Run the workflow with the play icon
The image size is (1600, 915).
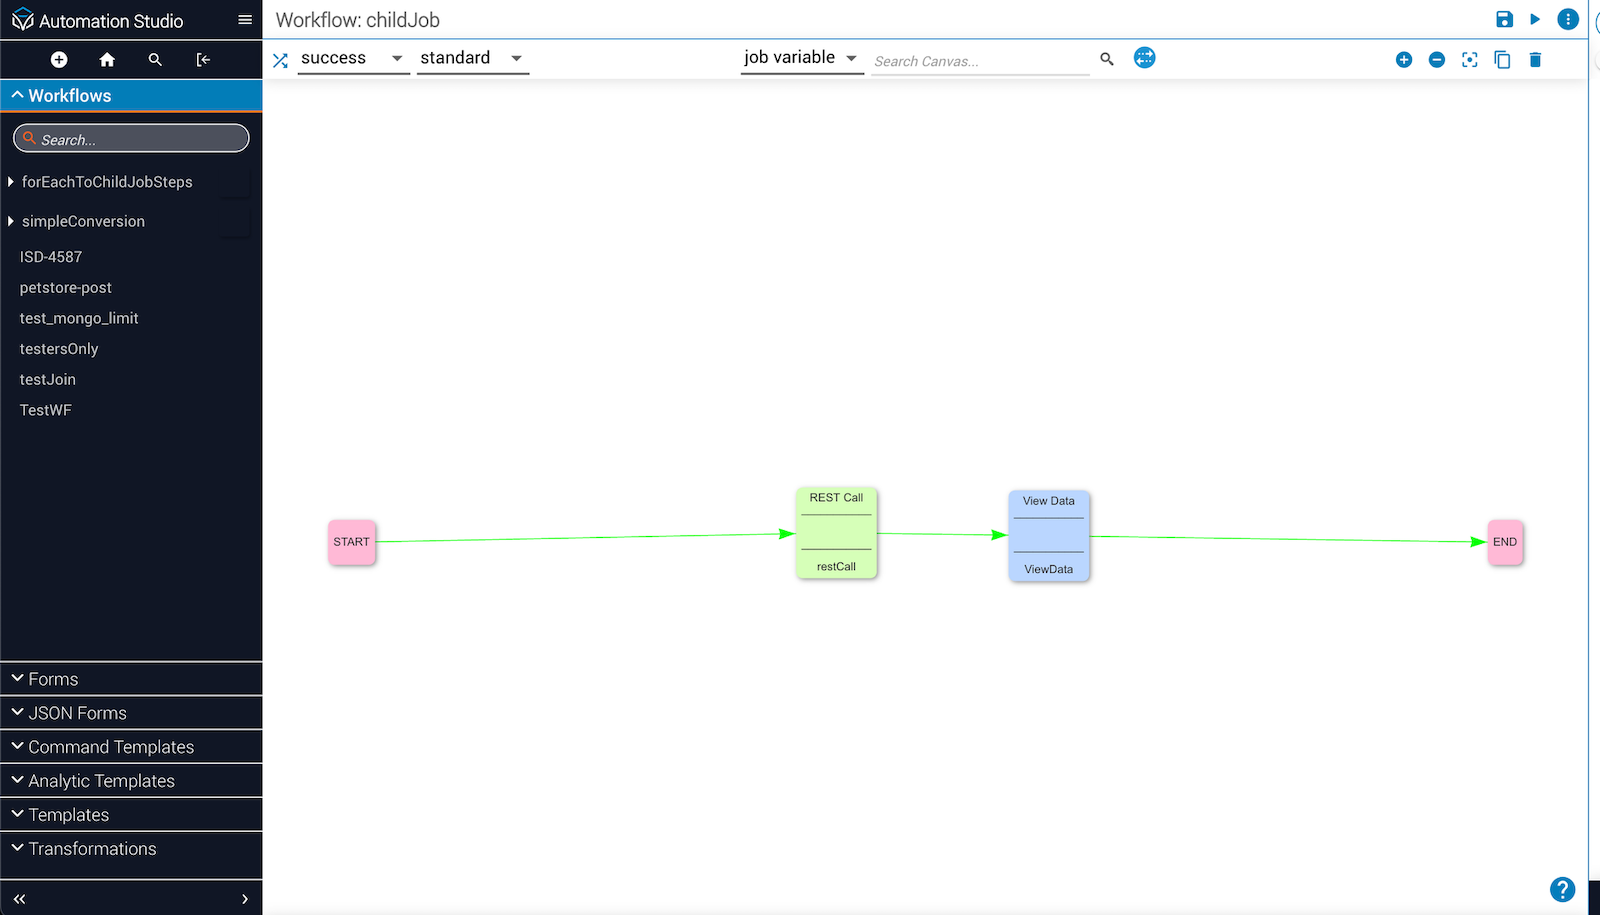click(x=1535, y=19)
